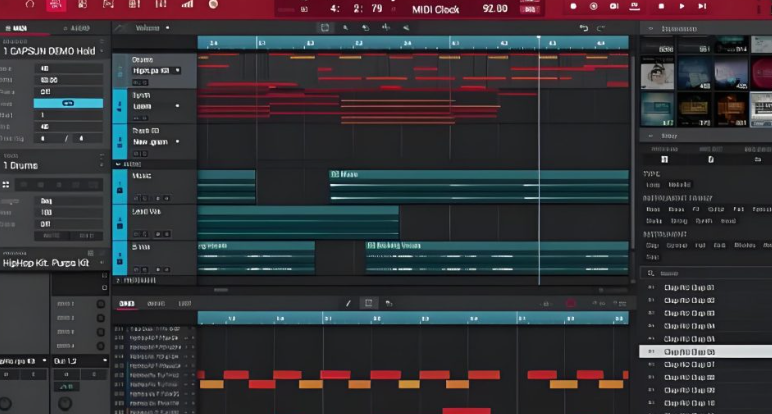Start playback with the Play button
The height and width of the screenshot is (414, 772).
[x=682, y=6]
